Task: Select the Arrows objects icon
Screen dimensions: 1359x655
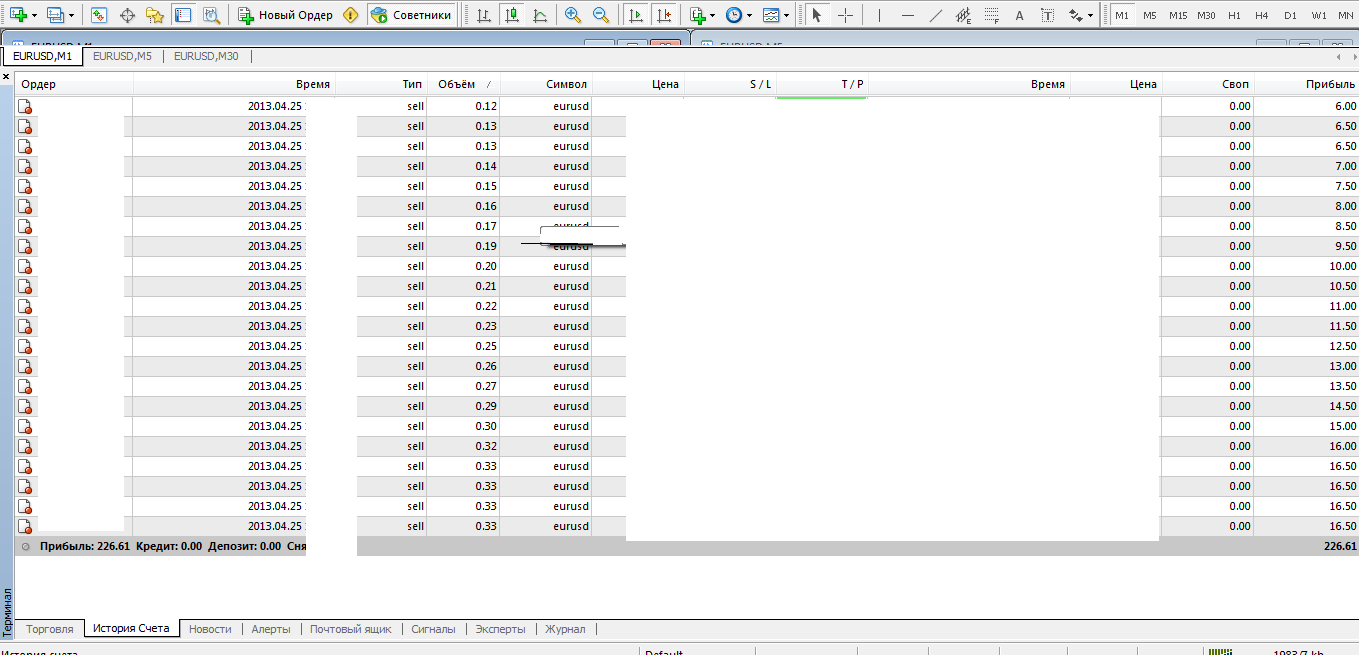Action: pyautogui.click(x=1075, y=15)
